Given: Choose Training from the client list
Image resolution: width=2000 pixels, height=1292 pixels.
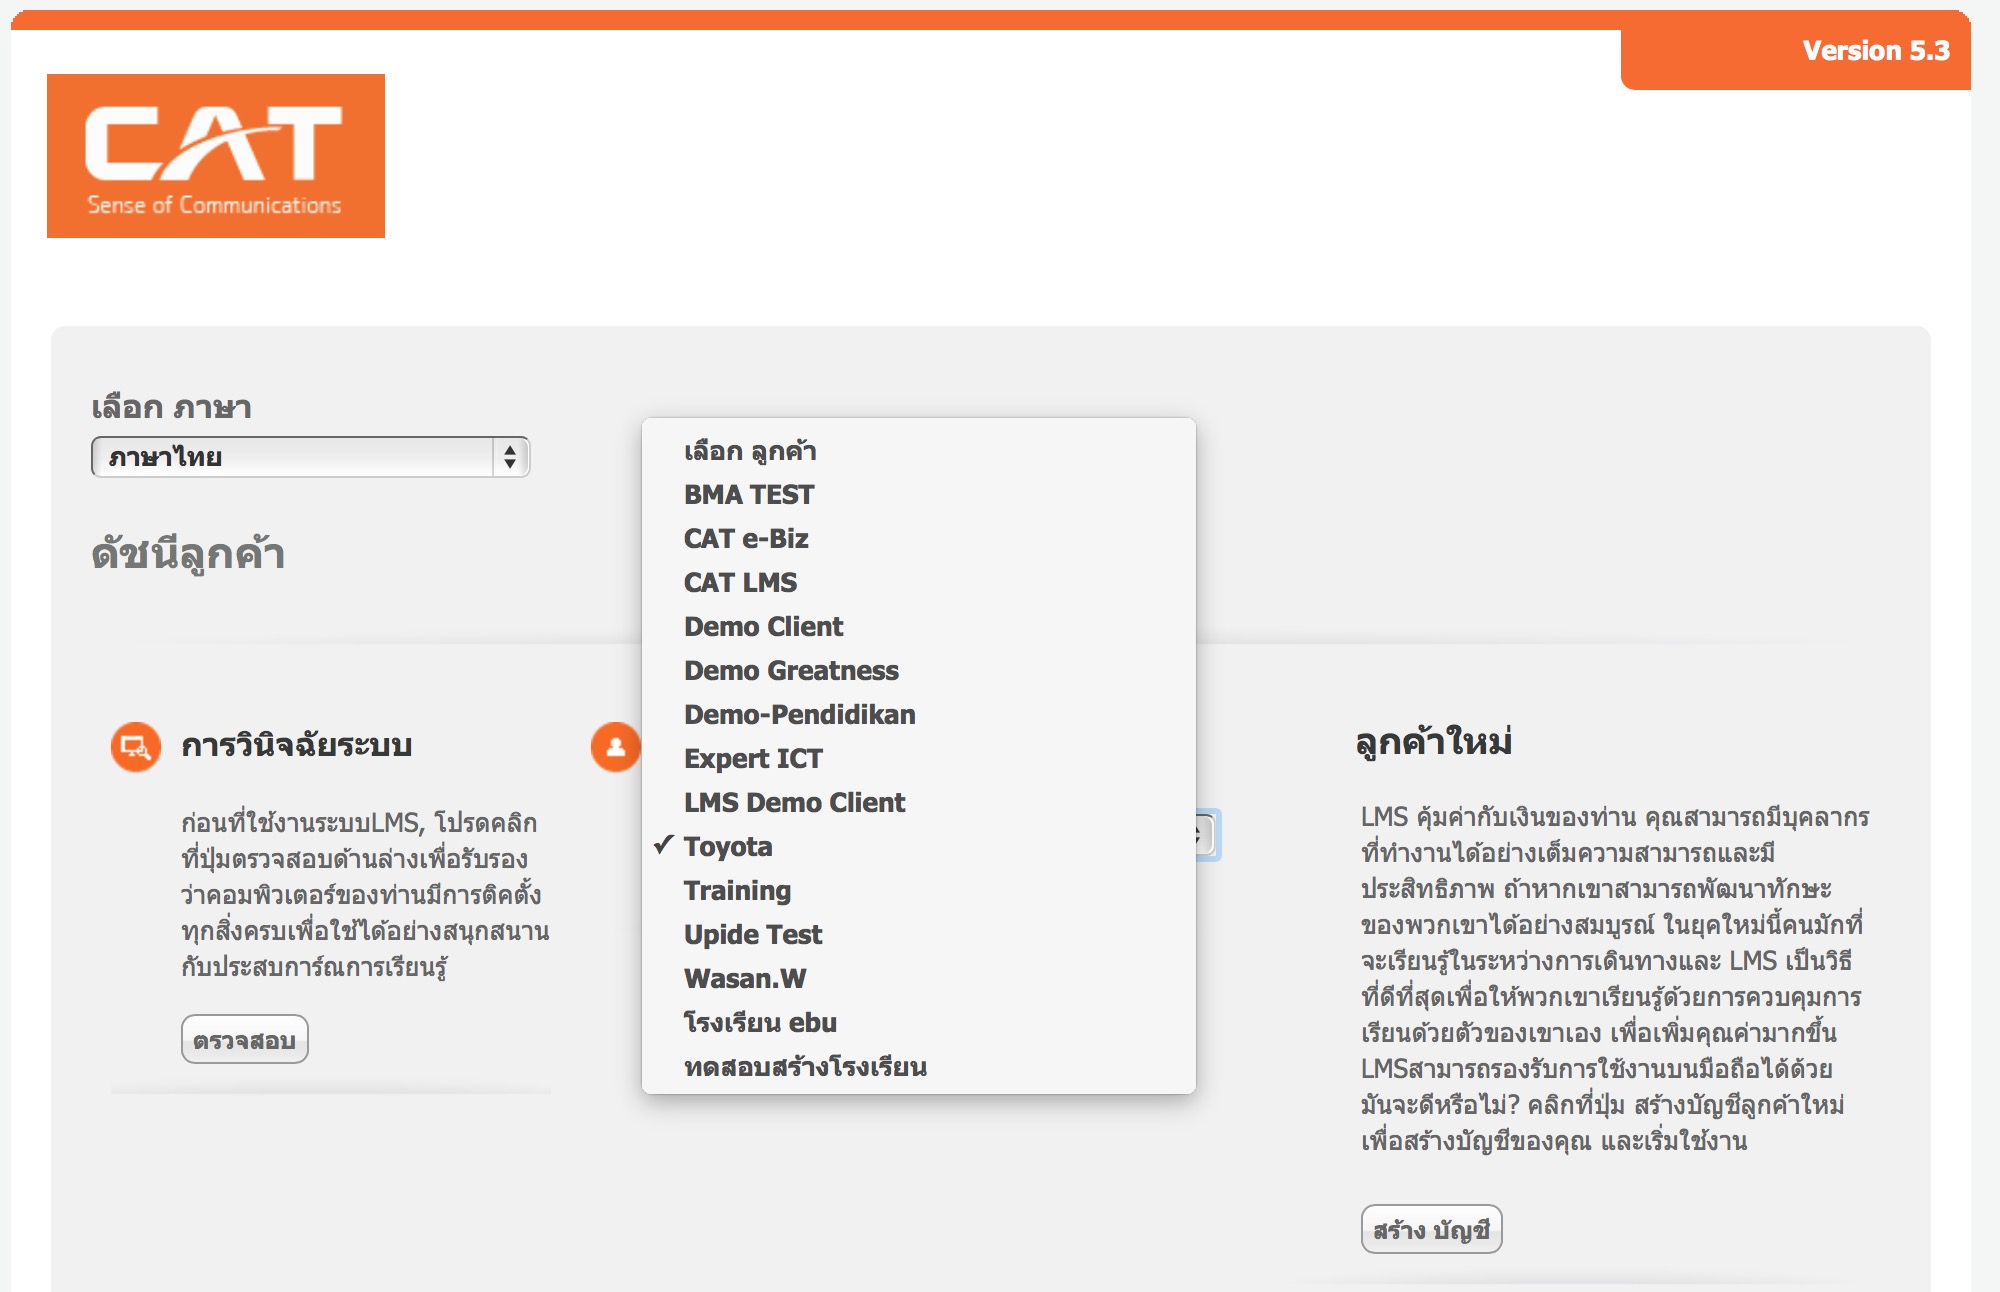Looking at the screenshot, I should 918,891.
